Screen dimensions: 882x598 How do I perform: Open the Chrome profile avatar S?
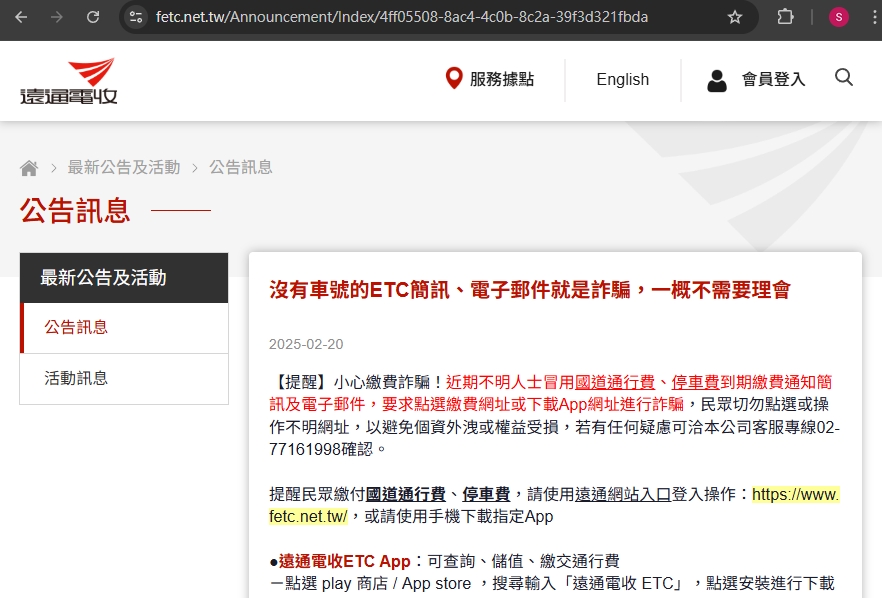839,17
